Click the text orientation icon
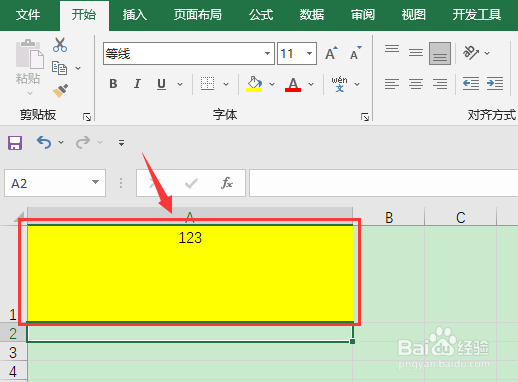Image resolution: width=518 pixels, height=382 pixels. pos(471,53)
